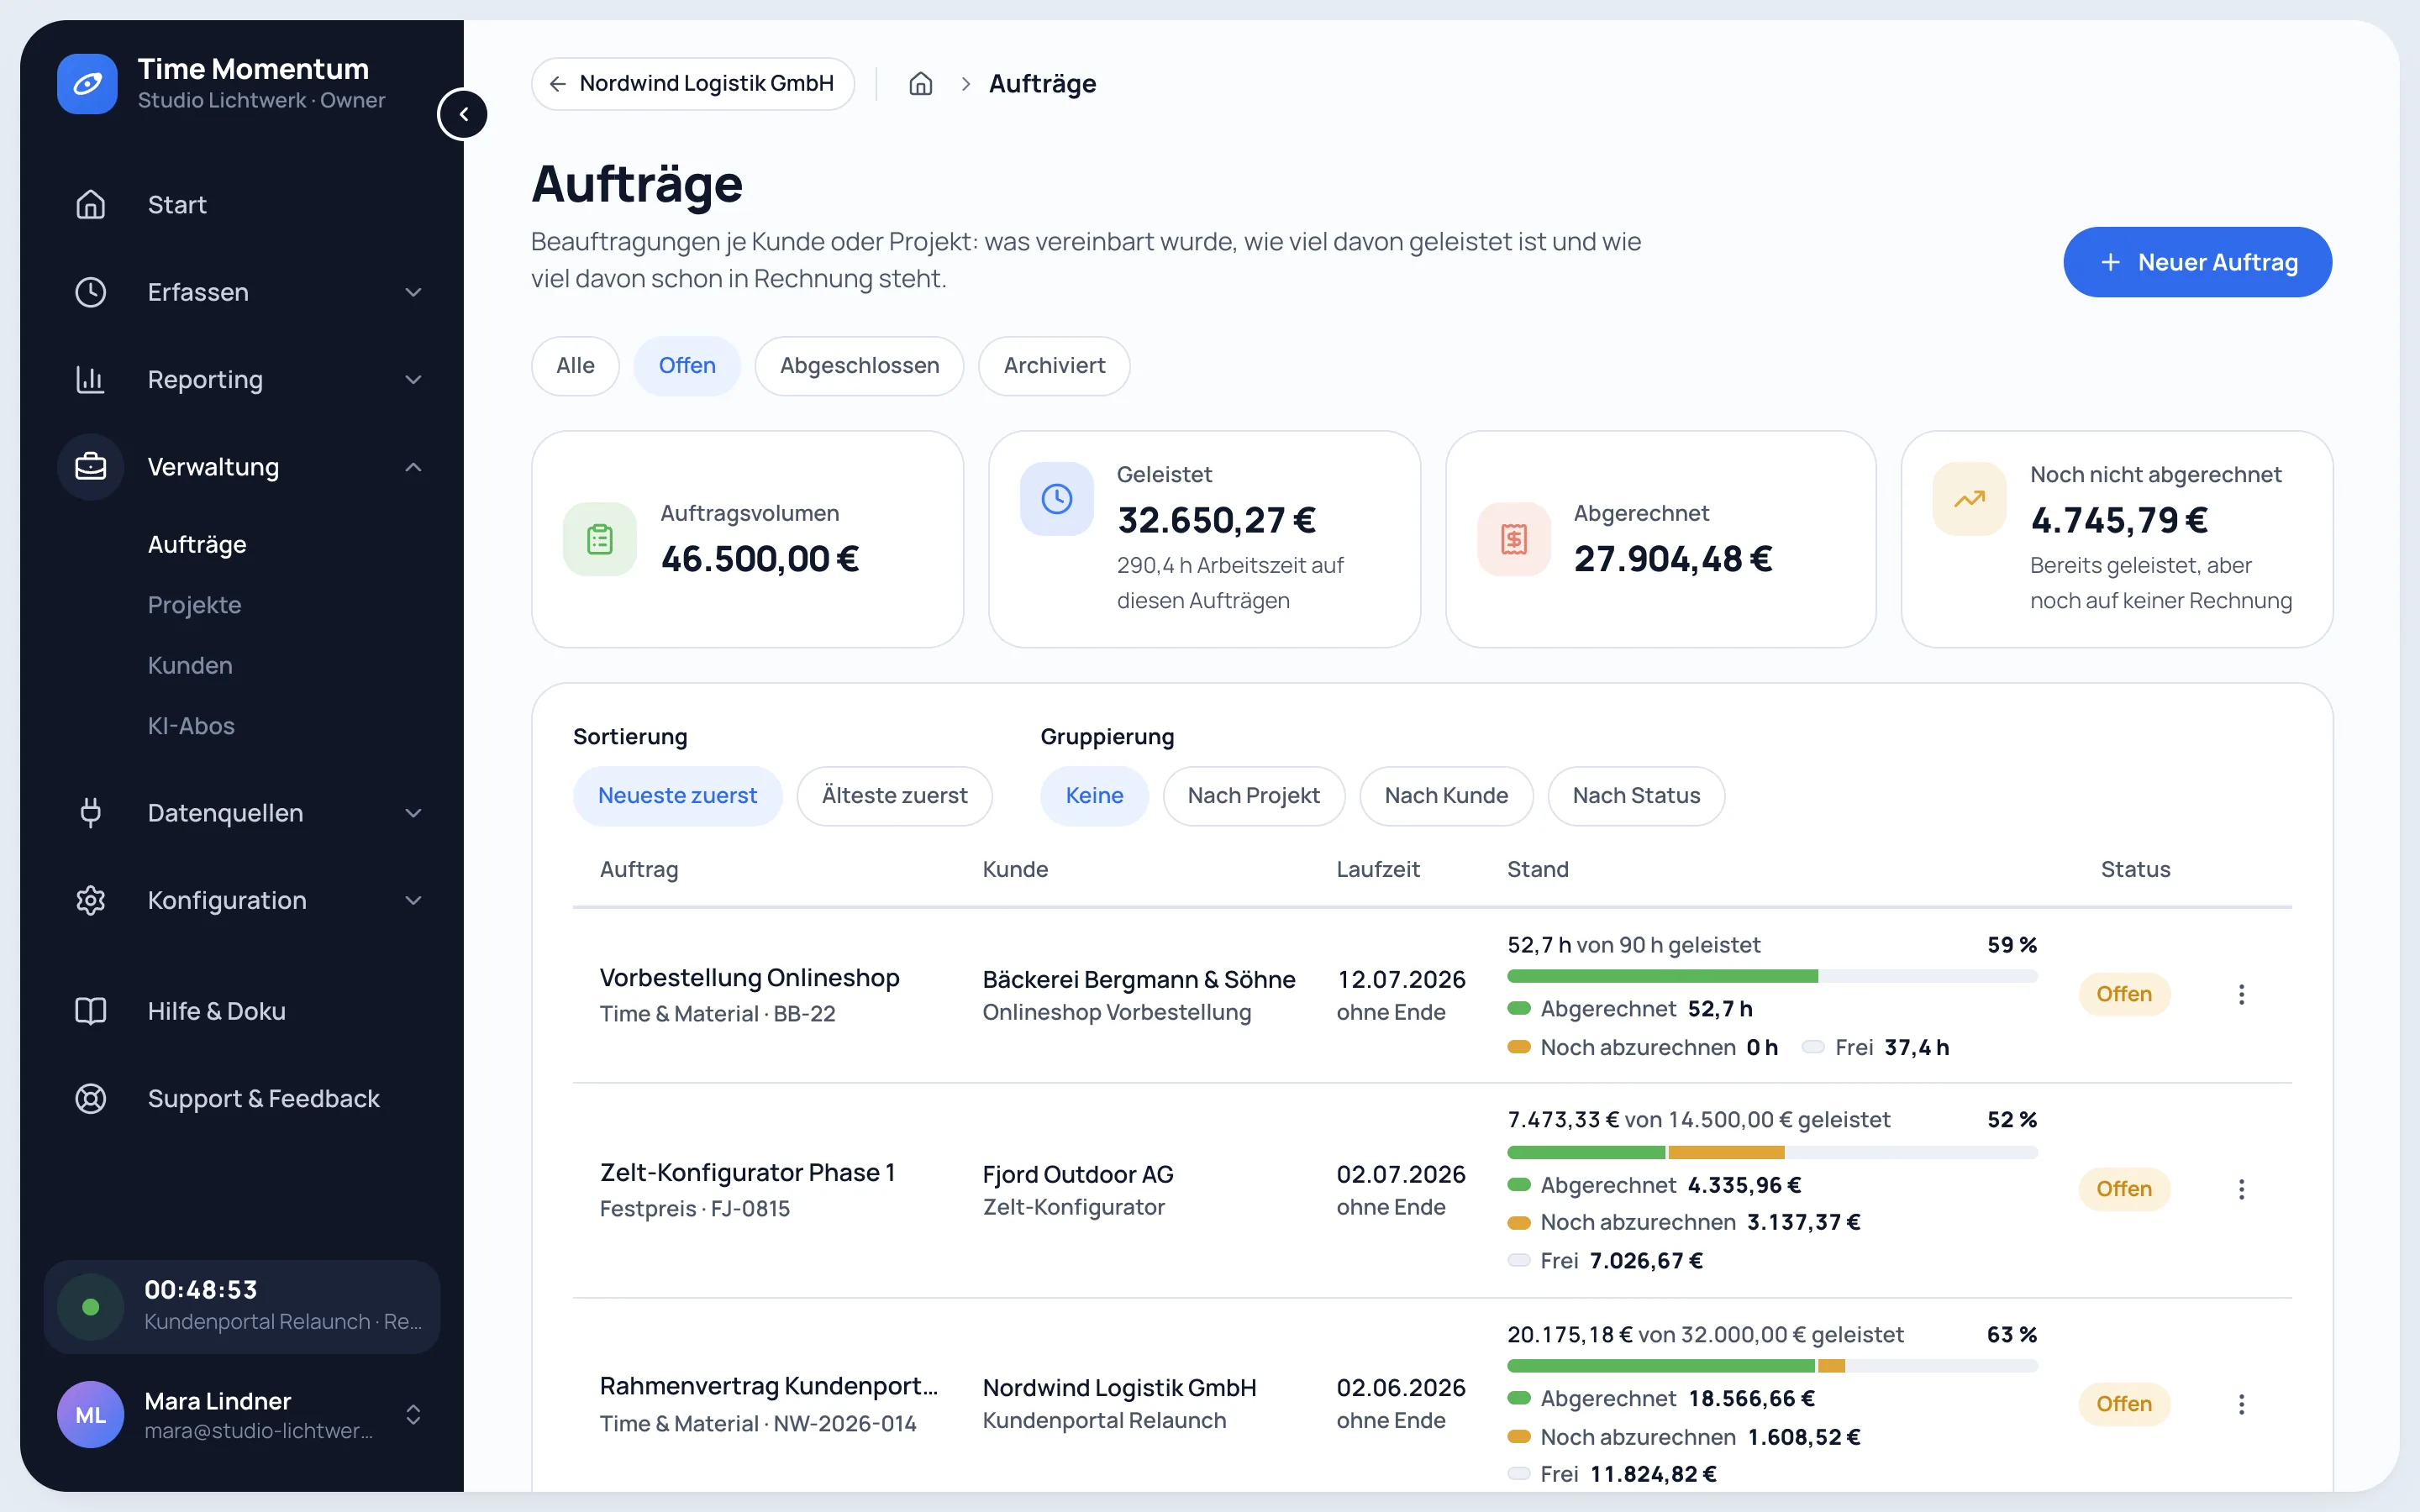Click the Neuer Auftrag button
The image size is (2420, 1512).
point(2197,262)
